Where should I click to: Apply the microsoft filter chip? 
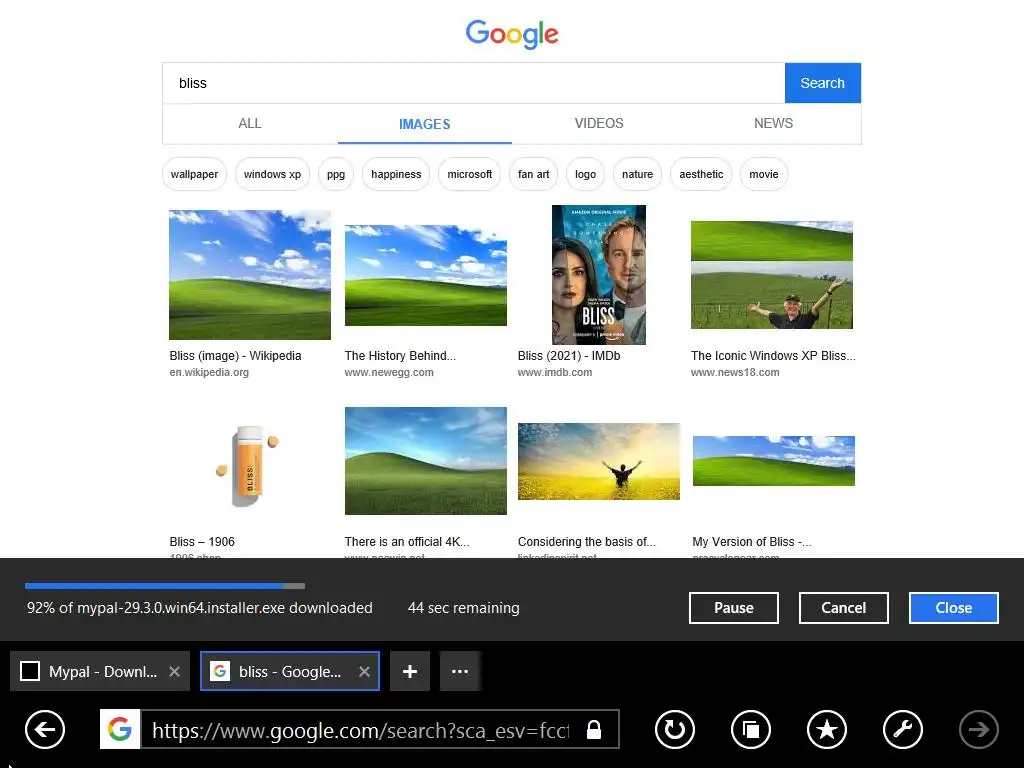(x=470, y=174)
